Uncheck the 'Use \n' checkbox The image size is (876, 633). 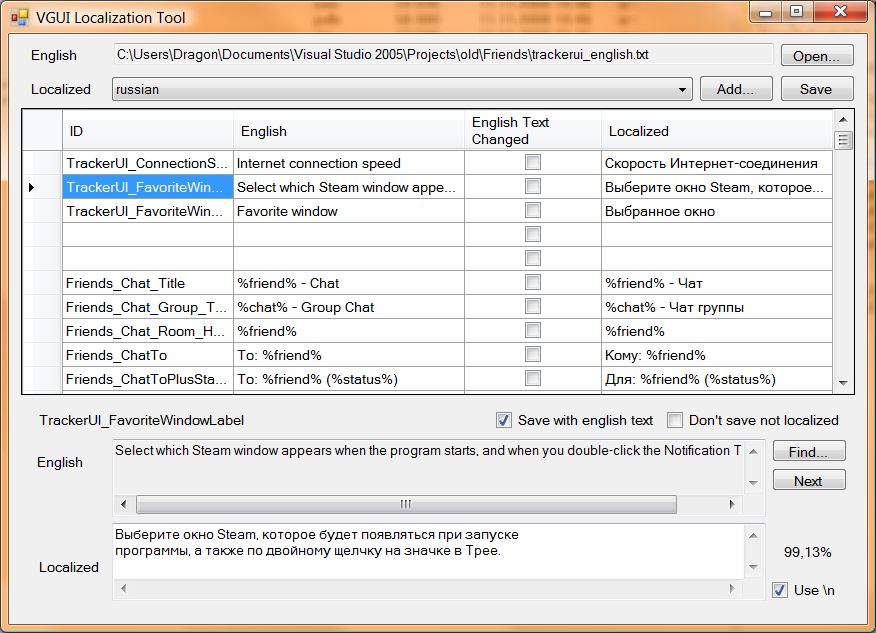click(x=780, y=590)
